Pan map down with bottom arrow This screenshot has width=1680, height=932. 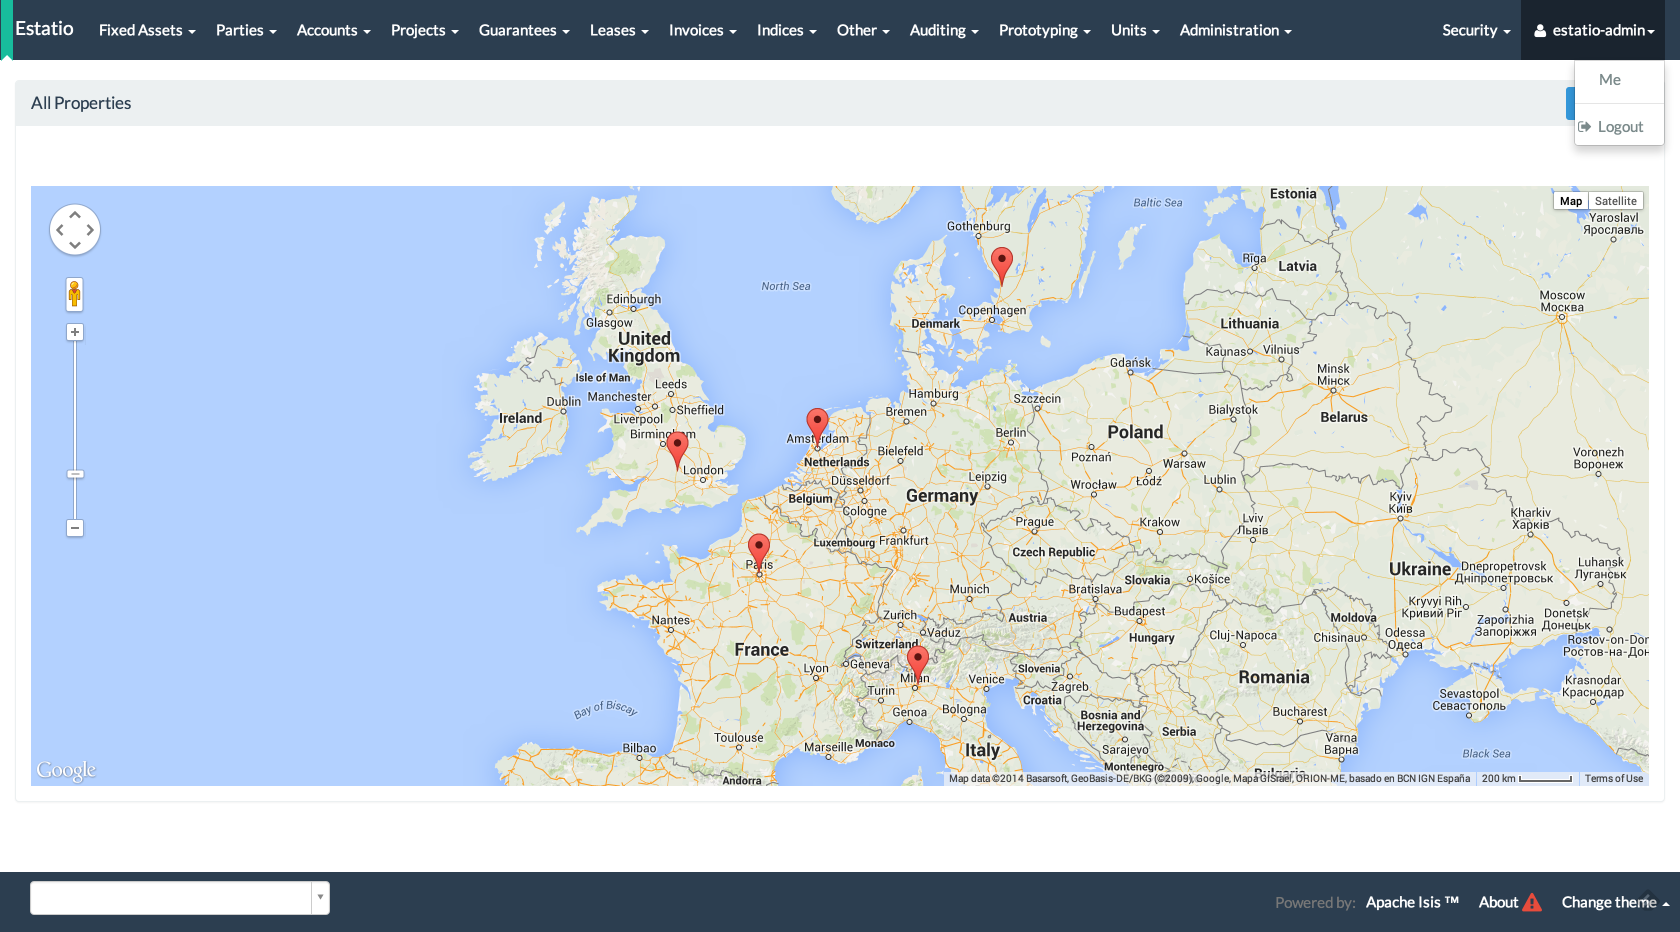click(x=75, y=245)
